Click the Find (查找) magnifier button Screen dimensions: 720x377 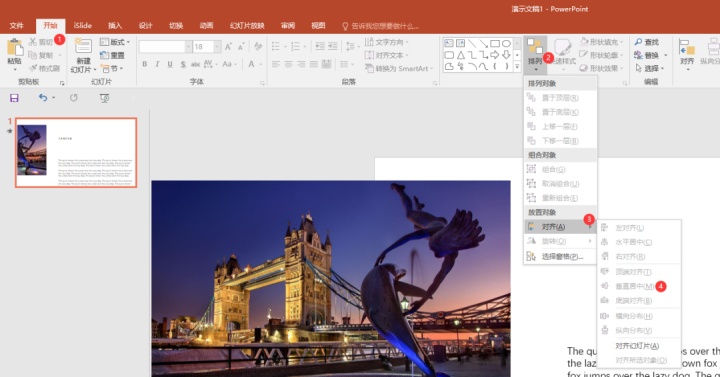click(647, 42)
